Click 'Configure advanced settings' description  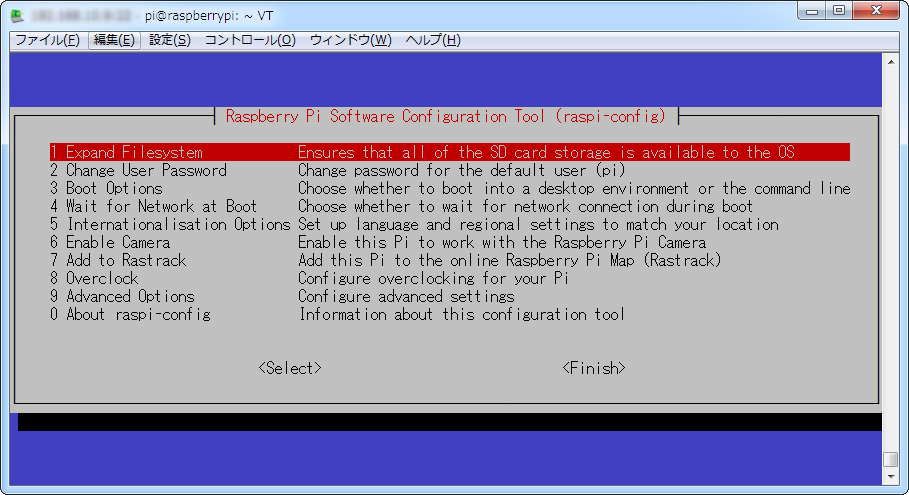[x=406, y=296]
